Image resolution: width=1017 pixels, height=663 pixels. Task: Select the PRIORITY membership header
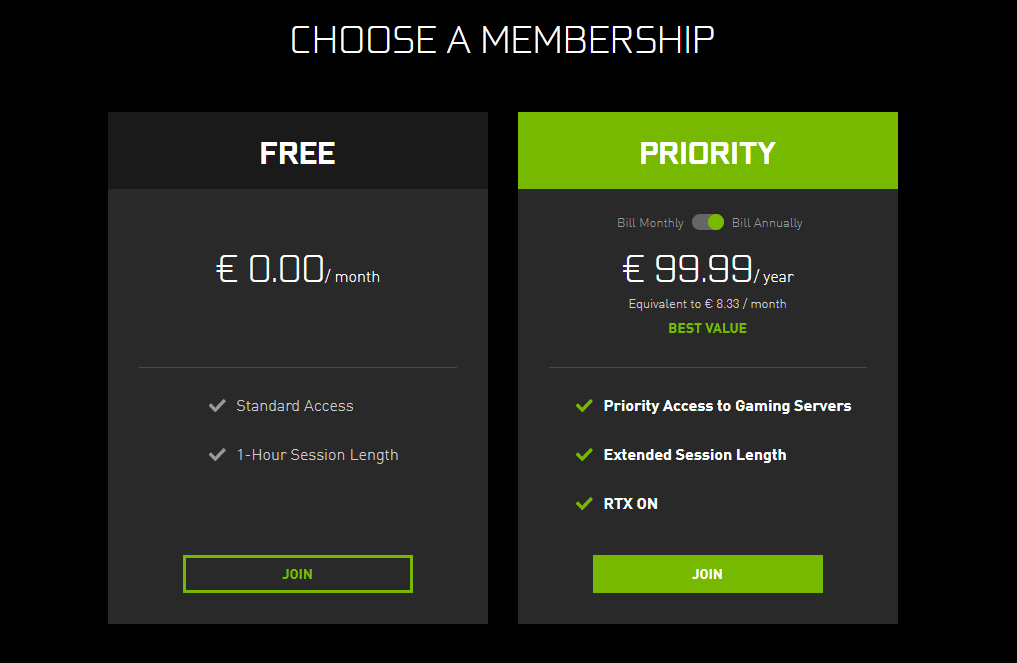[707, 152]
